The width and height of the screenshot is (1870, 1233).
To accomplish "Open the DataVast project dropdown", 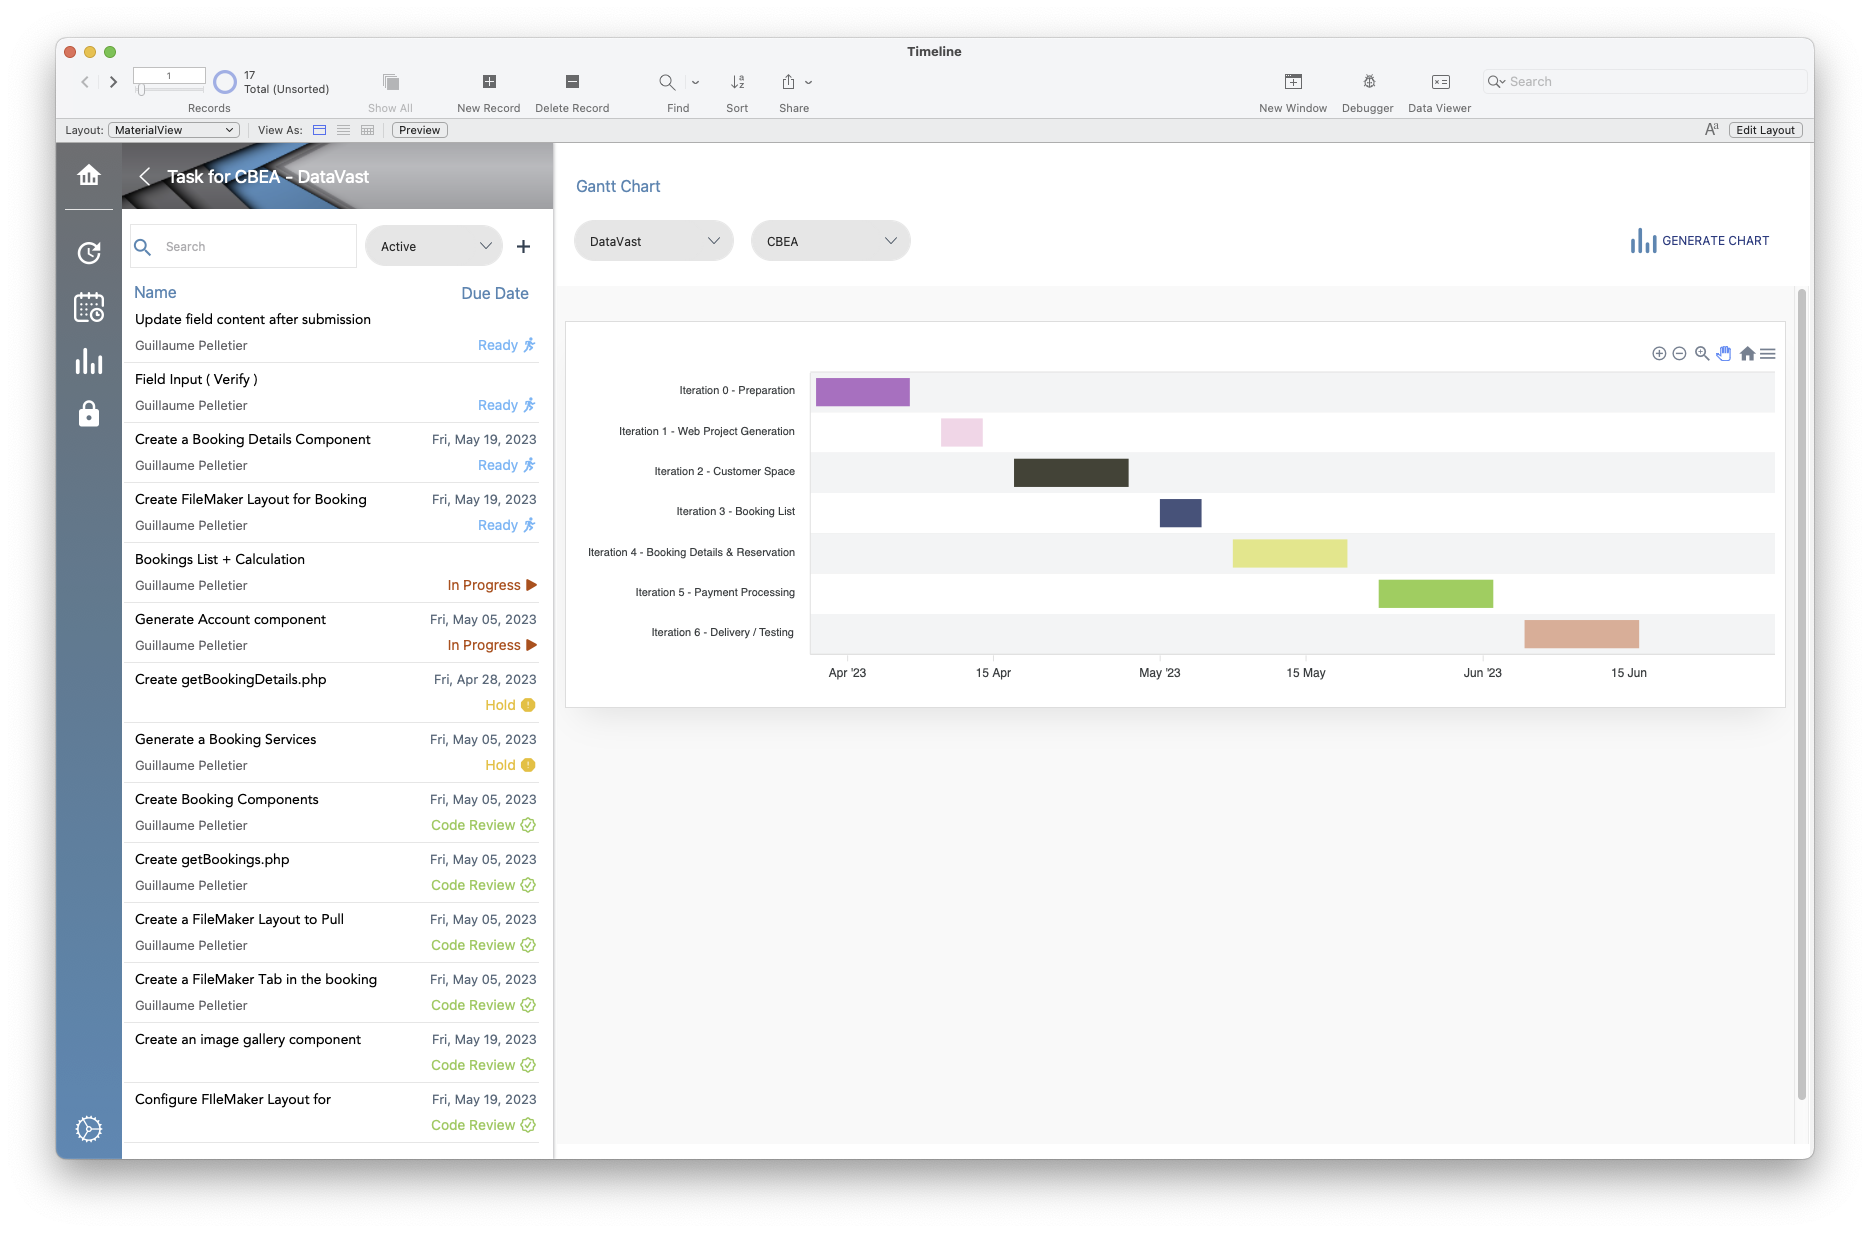I will [x=653, y=240].
